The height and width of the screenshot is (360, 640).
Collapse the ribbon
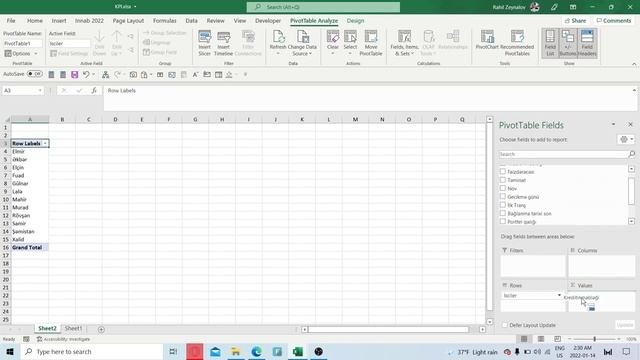coord(634,64)
